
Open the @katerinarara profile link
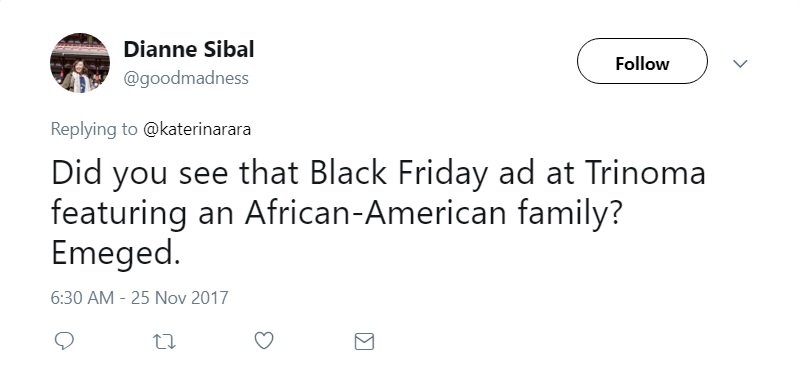(196, 130)
